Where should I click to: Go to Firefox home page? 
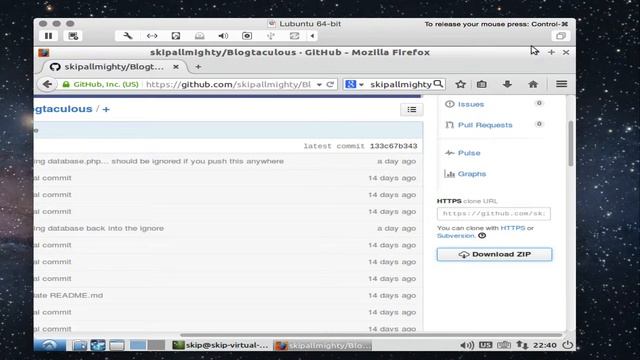533,84
